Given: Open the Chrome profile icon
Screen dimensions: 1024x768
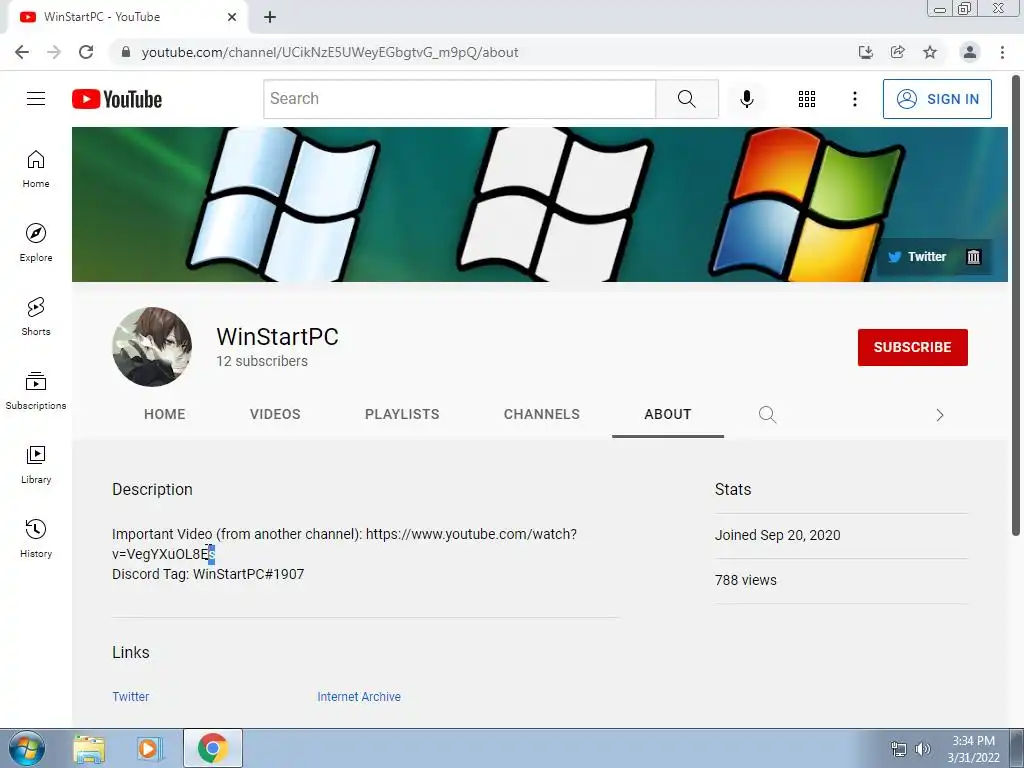Looking at the screenshot, I should coord(970,52).
